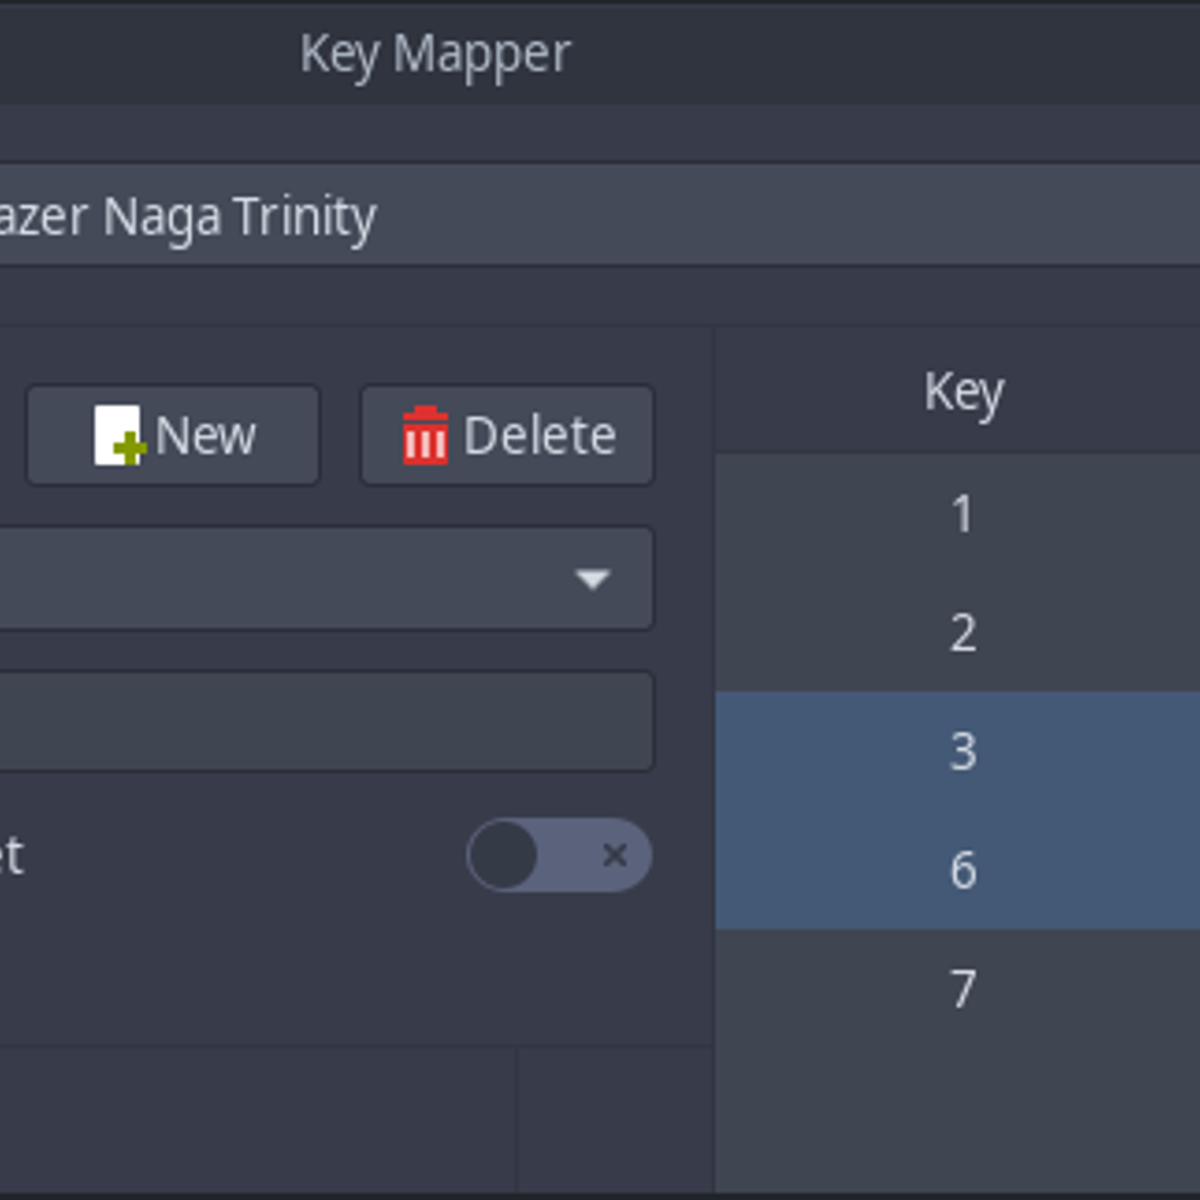Select key row 1 in the Key column
The height and width of the screenshot is (1200, 1200).
tap(962, 514)
